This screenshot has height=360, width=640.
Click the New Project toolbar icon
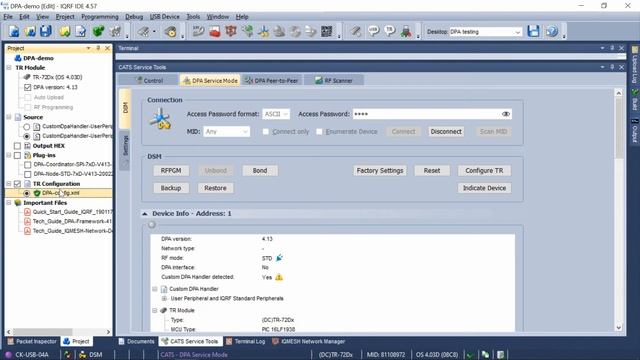click(14, 31)
